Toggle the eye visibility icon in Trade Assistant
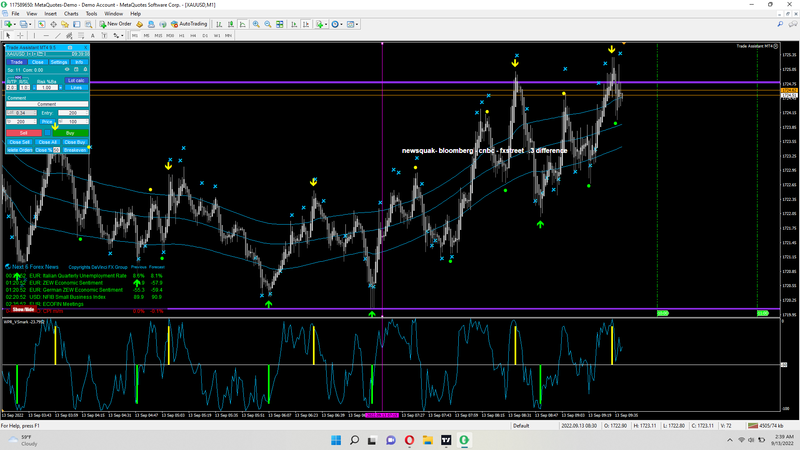The image size is (800, 450). coord(68,70)
